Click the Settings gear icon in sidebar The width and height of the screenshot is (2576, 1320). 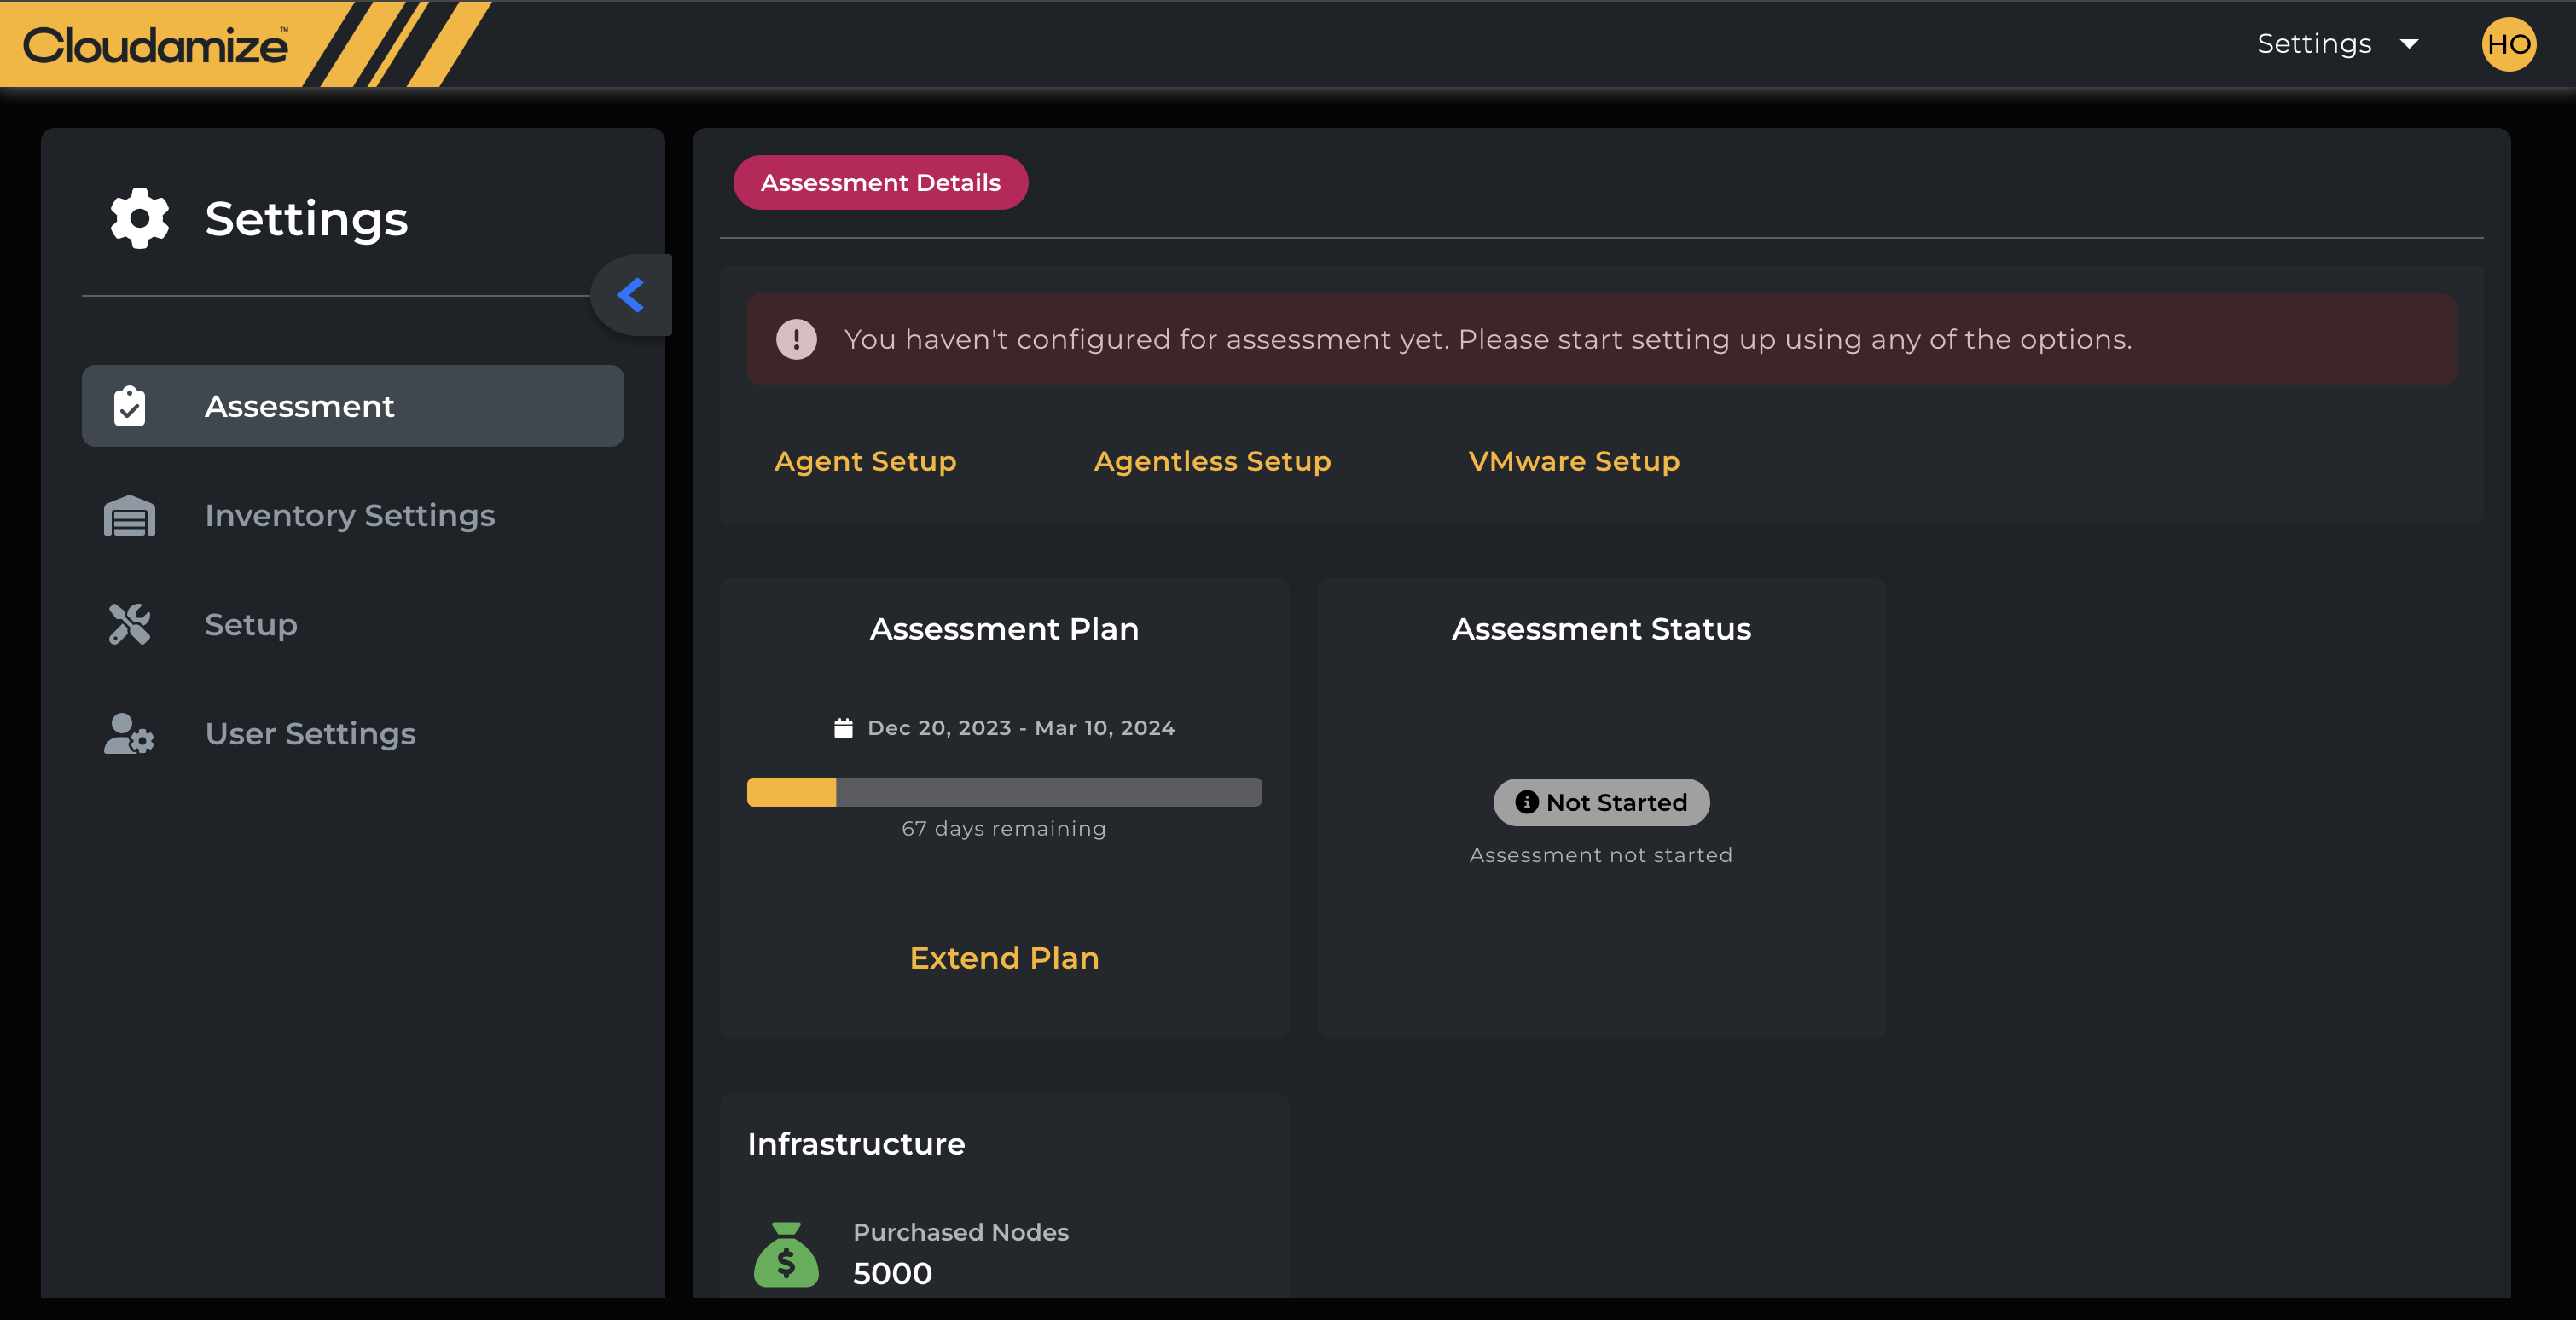pos(139,218)
